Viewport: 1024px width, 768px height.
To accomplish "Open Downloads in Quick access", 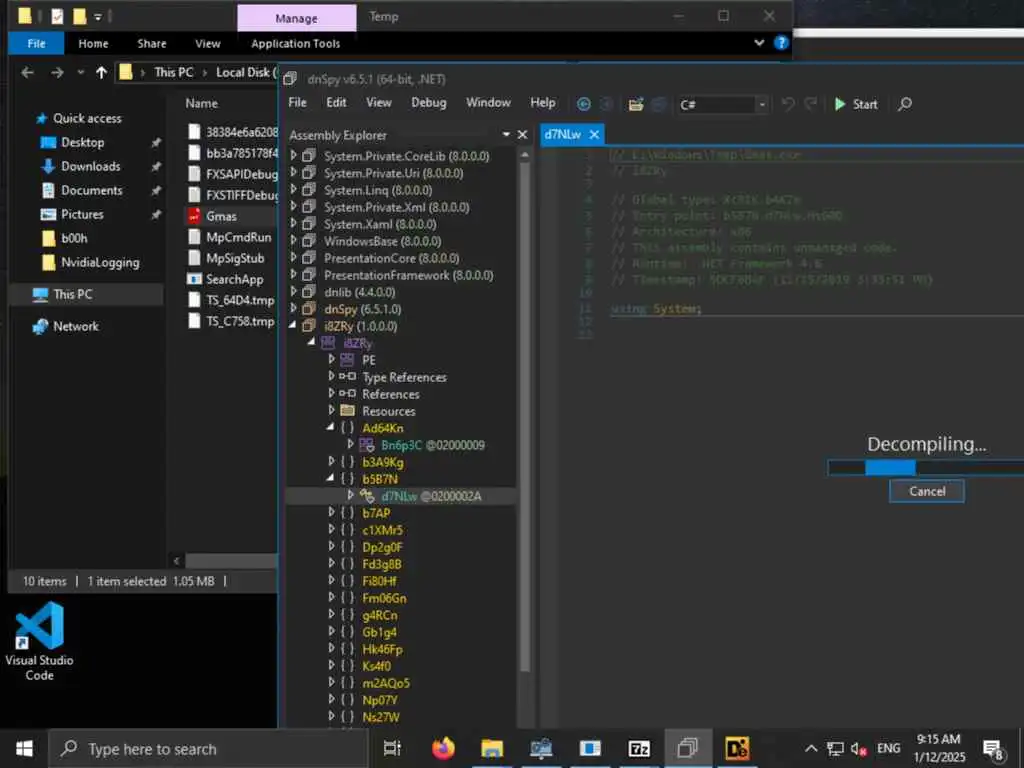I will click(x=90, y=167).
